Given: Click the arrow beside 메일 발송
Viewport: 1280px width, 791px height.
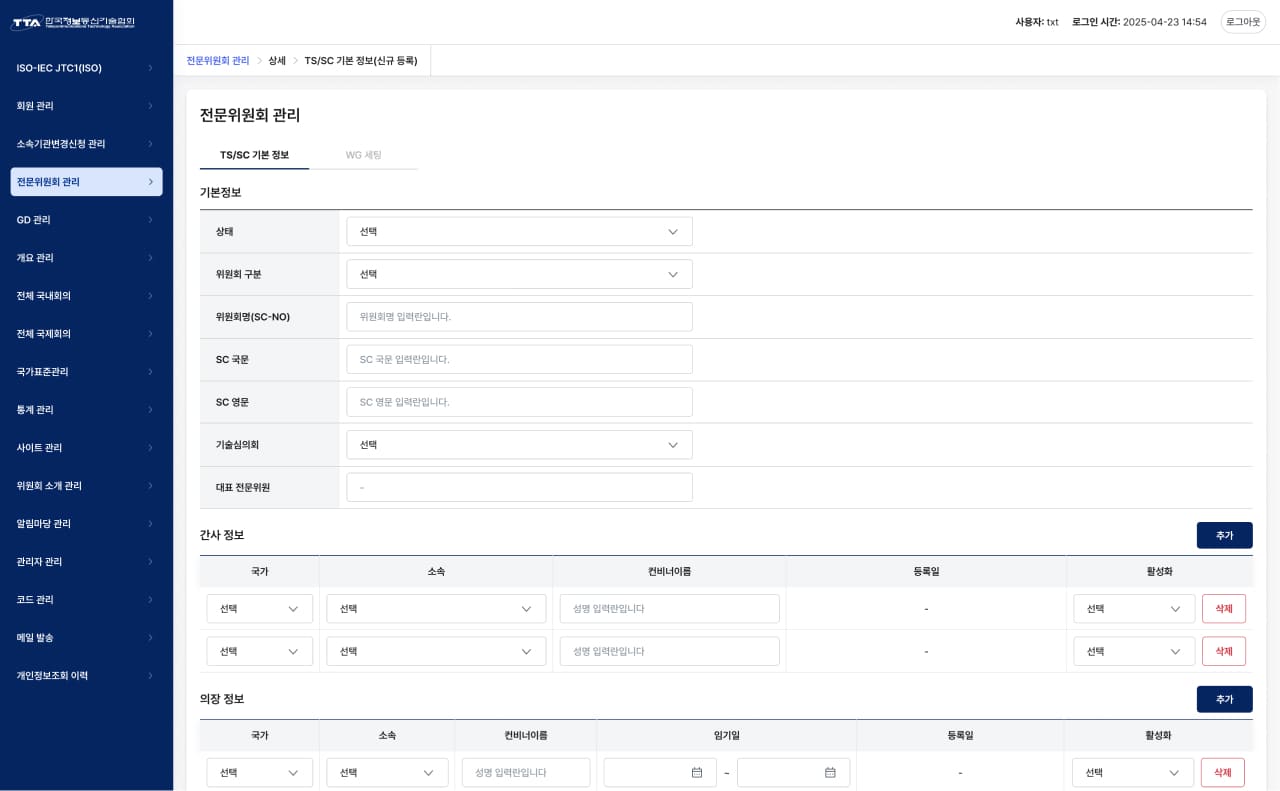Looking at the screenshot, I should click(x=150, y=638).
